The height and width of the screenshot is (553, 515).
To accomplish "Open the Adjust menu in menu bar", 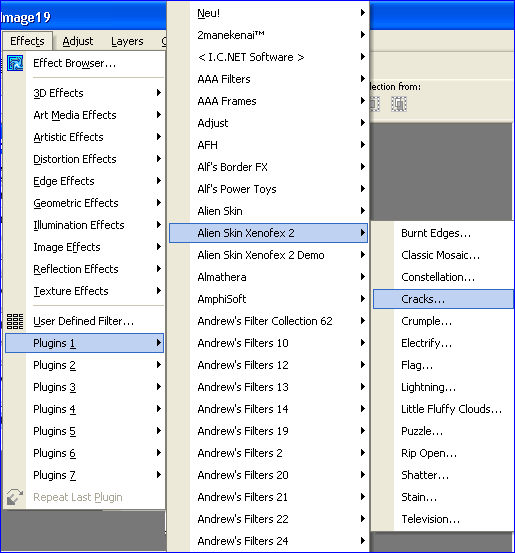I will coord(78,41).
